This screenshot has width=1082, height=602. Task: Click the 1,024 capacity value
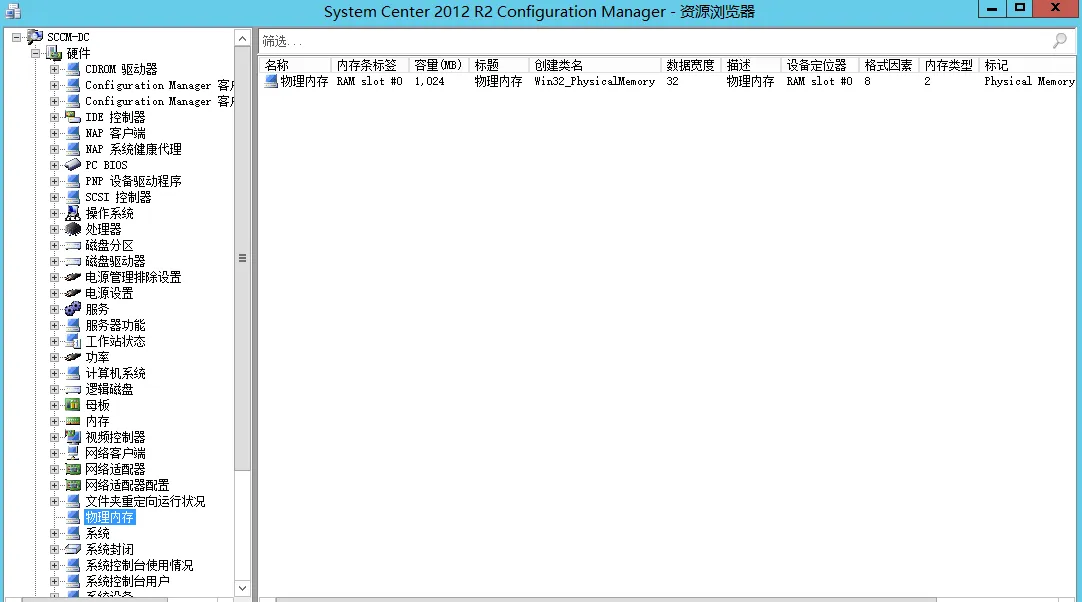(429, 81)
